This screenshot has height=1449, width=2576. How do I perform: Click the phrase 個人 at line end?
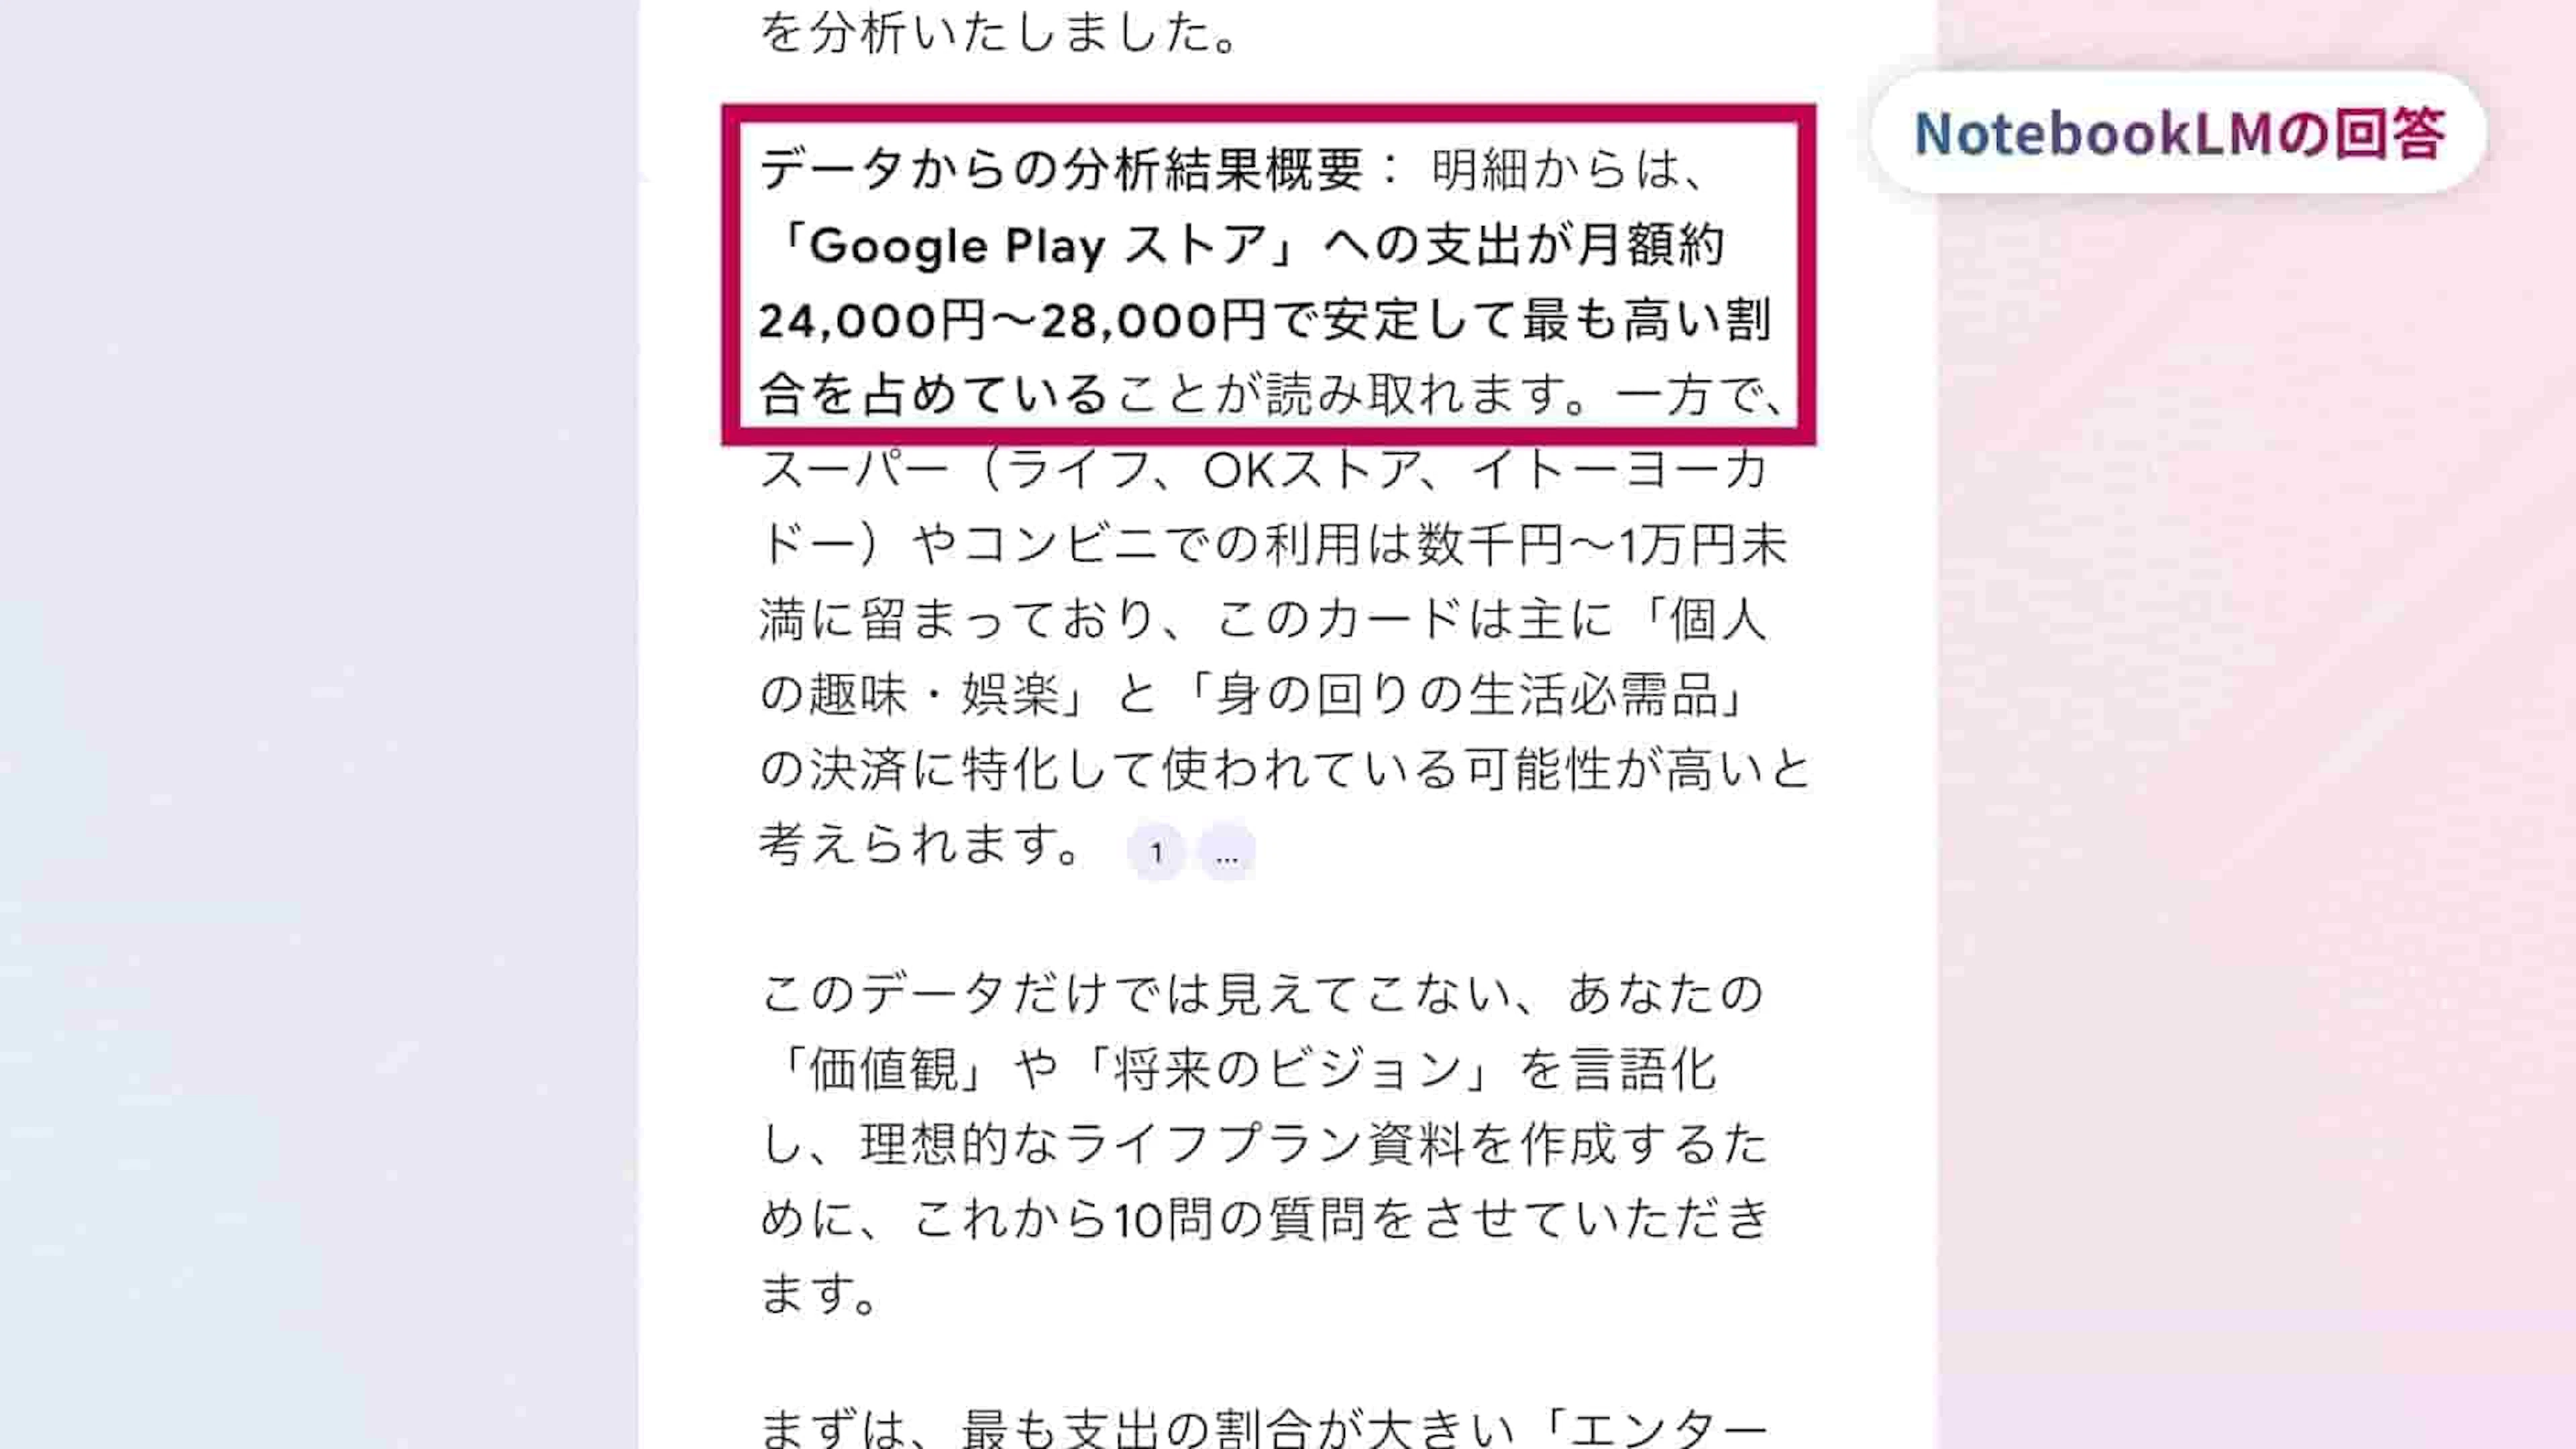pyautogui.click(x=1718, y=620)
